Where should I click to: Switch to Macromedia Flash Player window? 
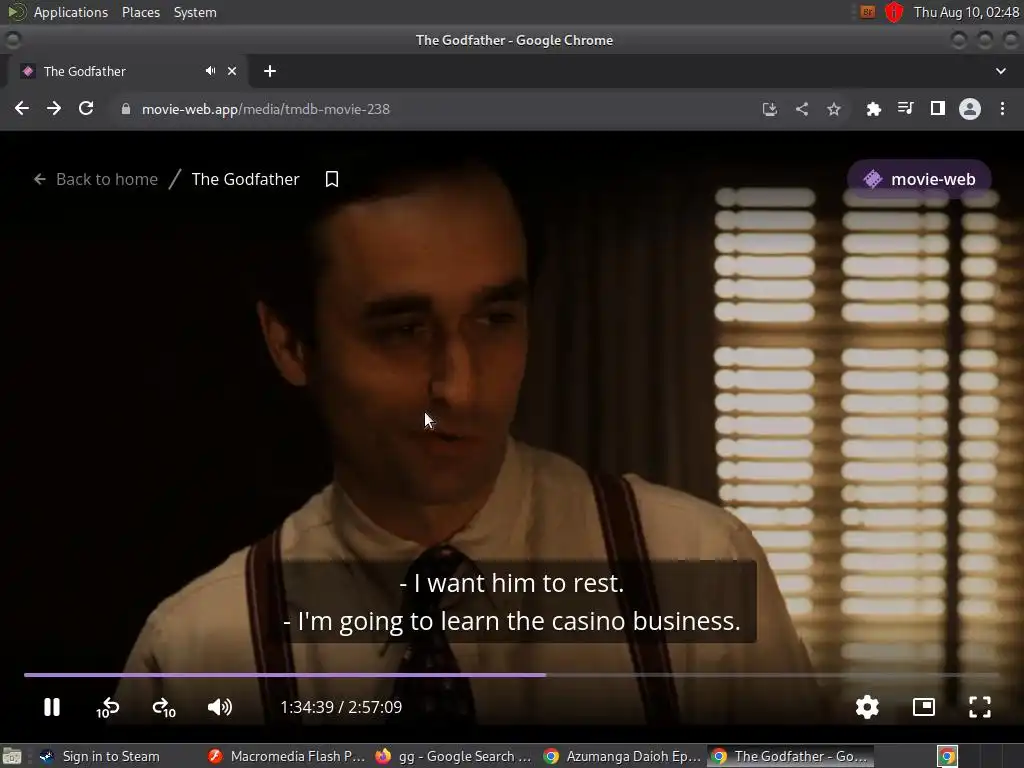point(287,756)
